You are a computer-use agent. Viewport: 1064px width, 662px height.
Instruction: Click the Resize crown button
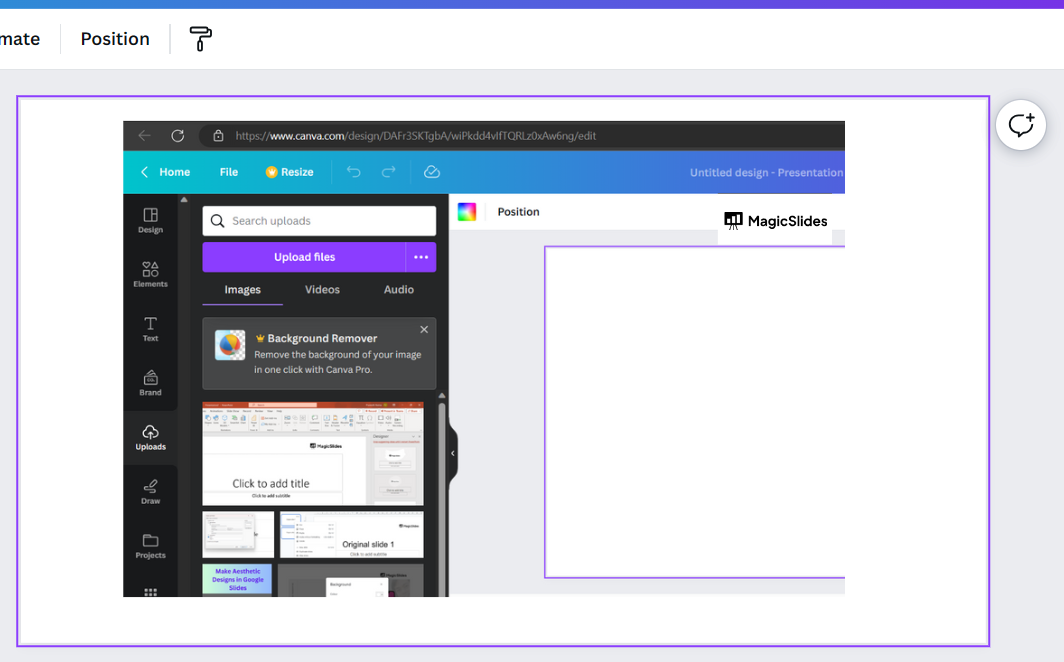point(290,172)
